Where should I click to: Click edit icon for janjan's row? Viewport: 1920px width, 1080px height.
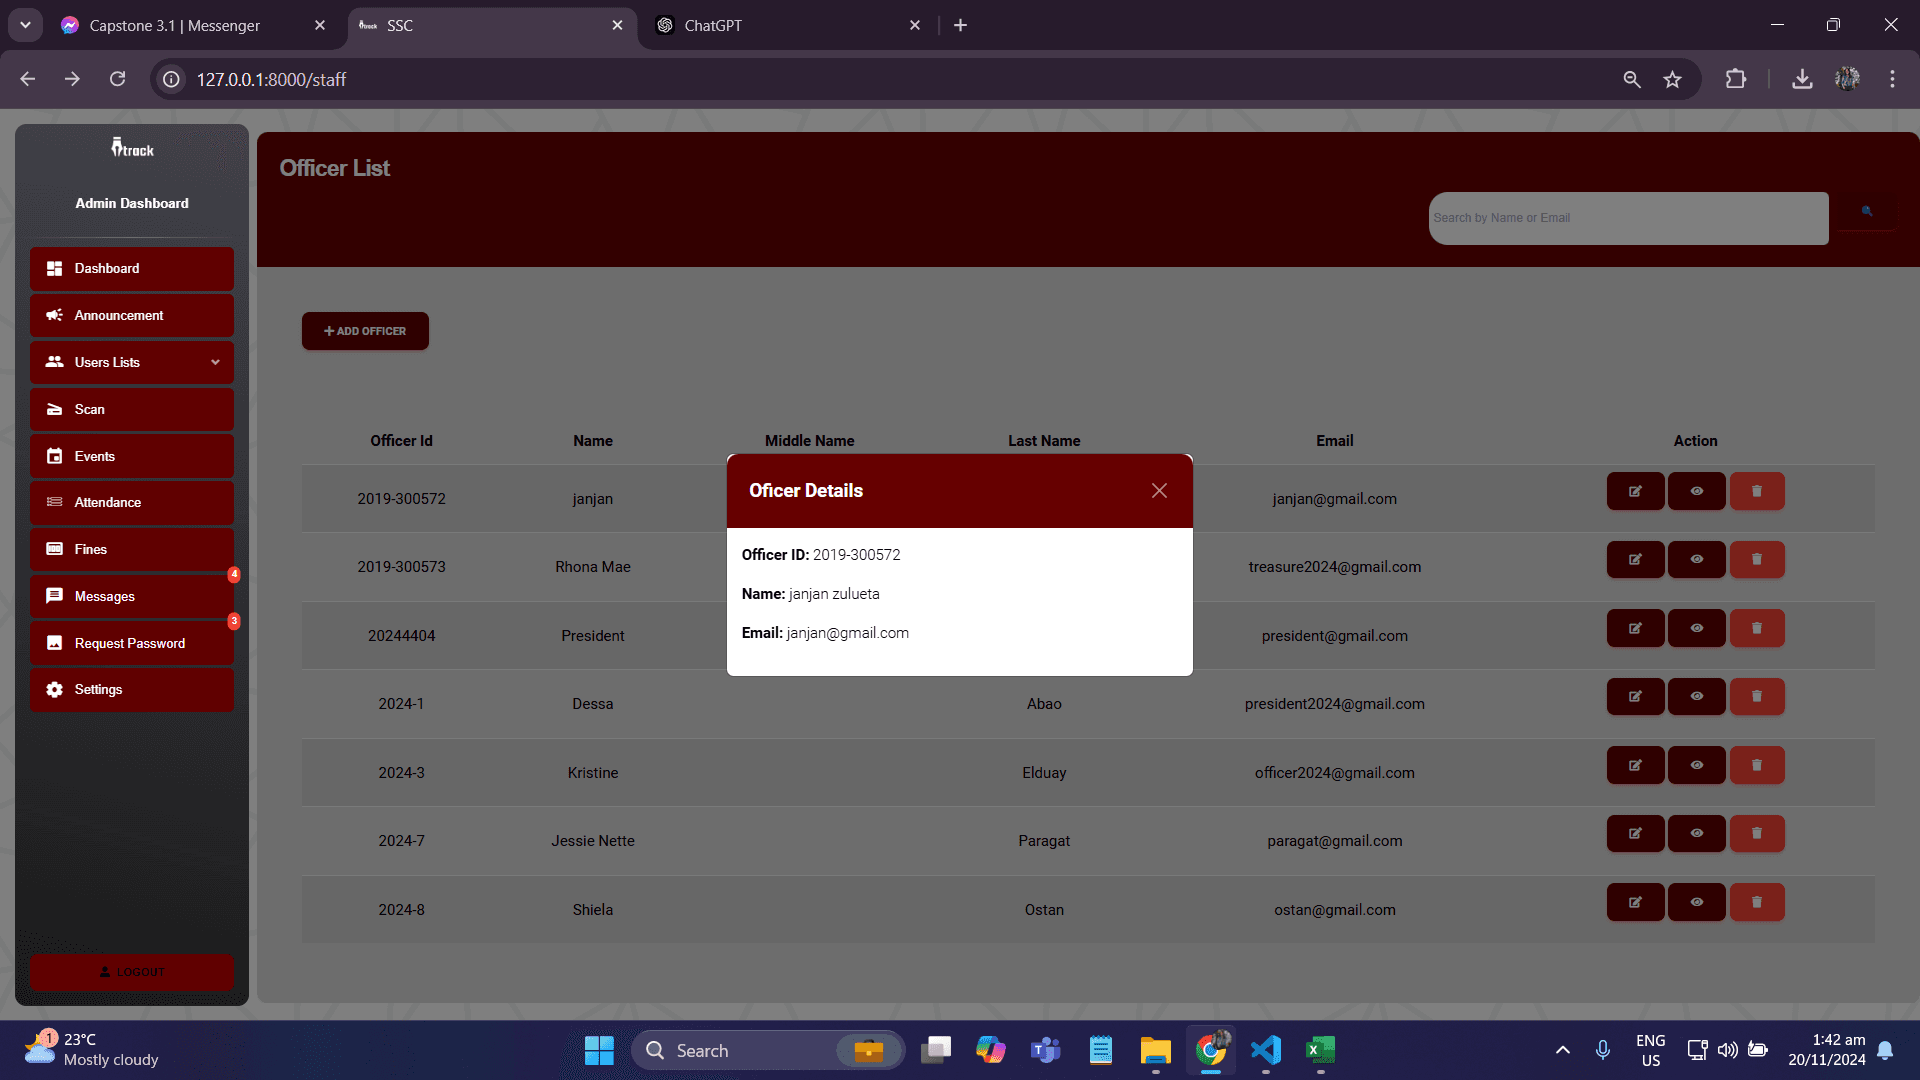(x=1635, y=491)
